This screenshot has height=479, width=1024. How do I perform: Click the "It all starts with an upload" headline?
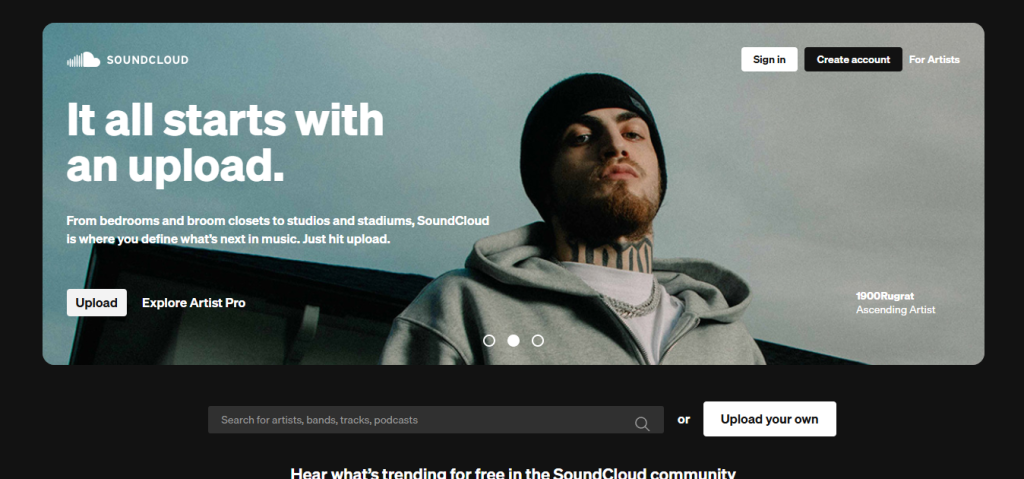pos(225,143)
